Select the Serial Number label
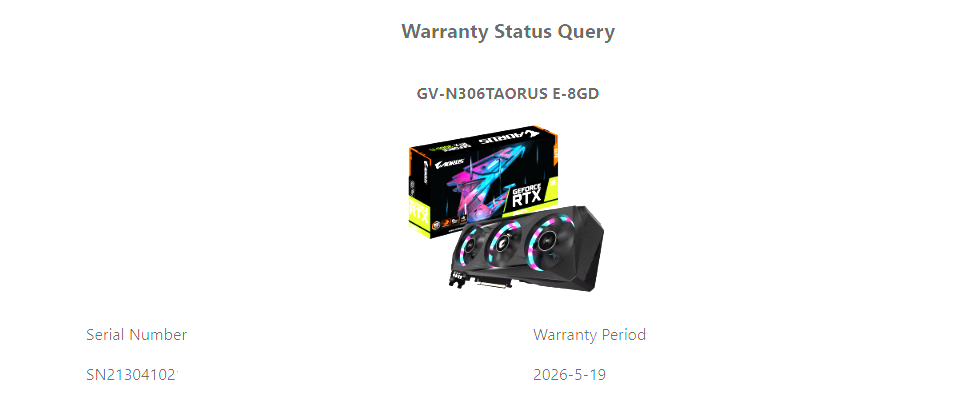The width and height of the screenshot is (958, 408). [136, 335]
